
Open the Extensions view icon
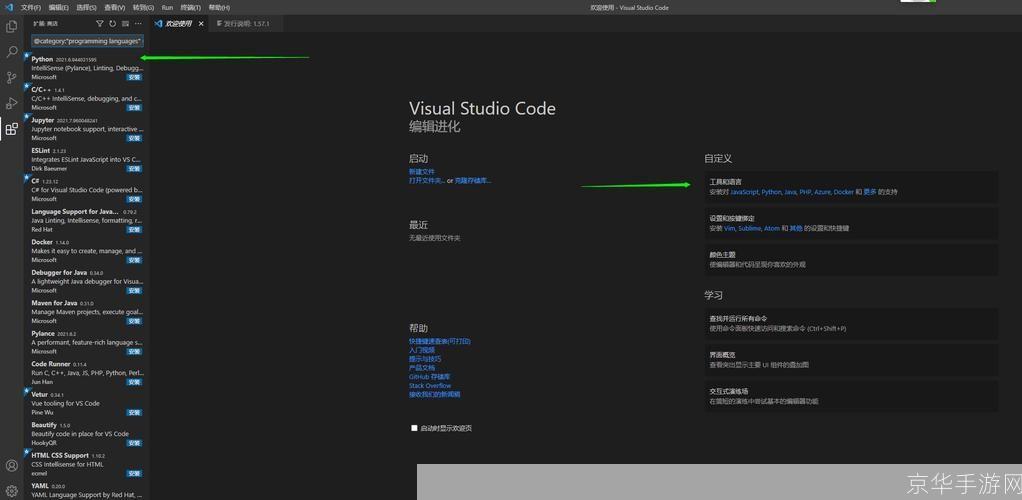[x=11, y=128]
